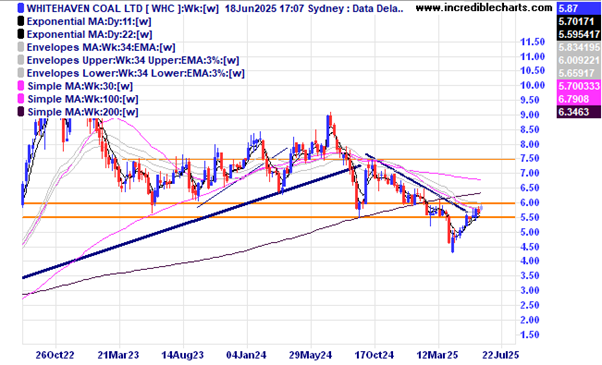The width and height of the screenshot is (602, 365).
Task: Click the 5.70171 EMA value box
Action: pyautogui.click(x=579, y=21)
